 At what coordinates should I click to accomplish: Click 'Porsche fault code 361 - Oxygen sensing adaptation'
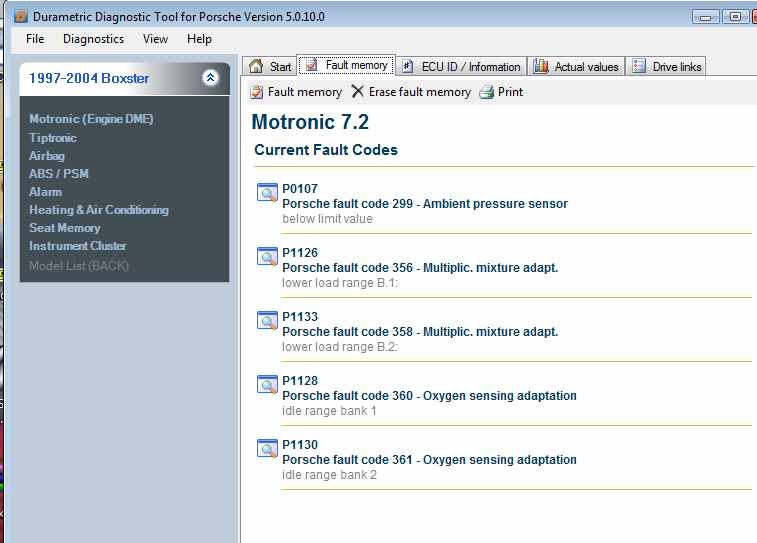click(429, 460)
